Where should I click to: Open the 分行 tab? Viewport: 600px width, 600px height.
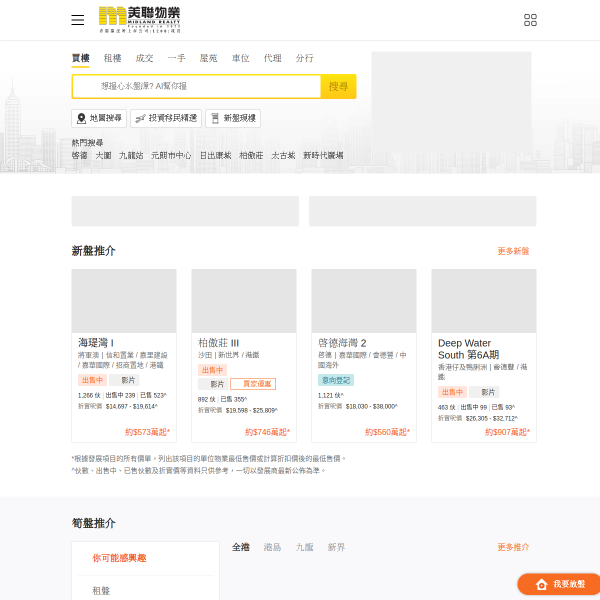(x=305, y=58)
